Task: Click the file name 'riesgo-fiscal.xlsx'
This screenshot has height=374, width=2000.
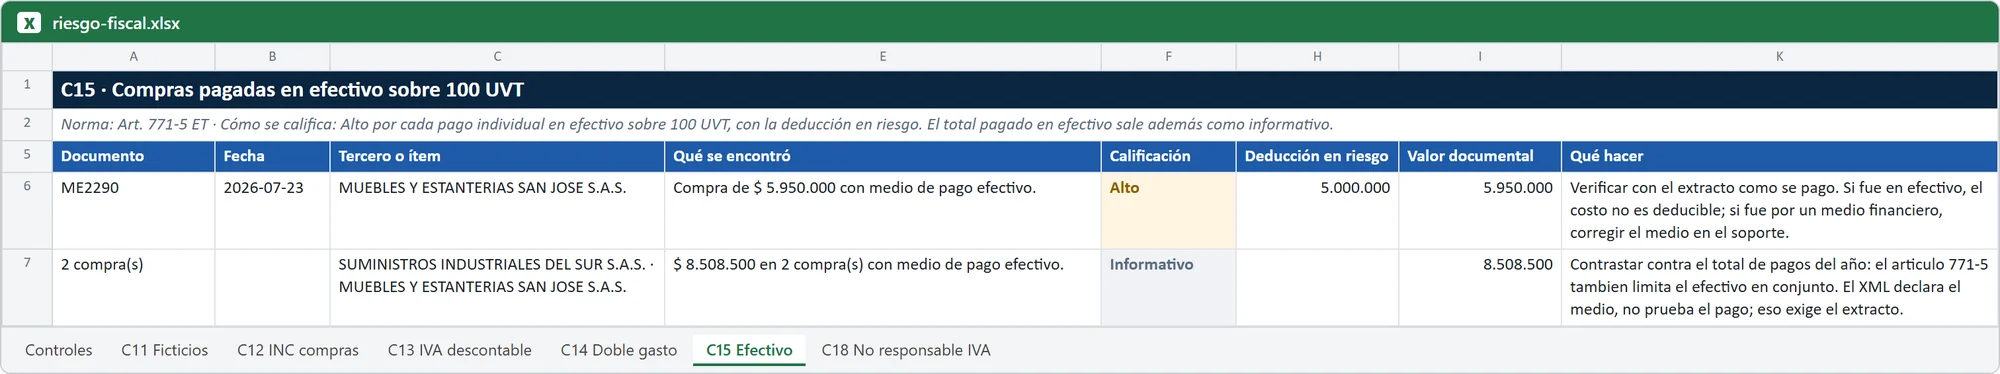Action: pos(116,23)
